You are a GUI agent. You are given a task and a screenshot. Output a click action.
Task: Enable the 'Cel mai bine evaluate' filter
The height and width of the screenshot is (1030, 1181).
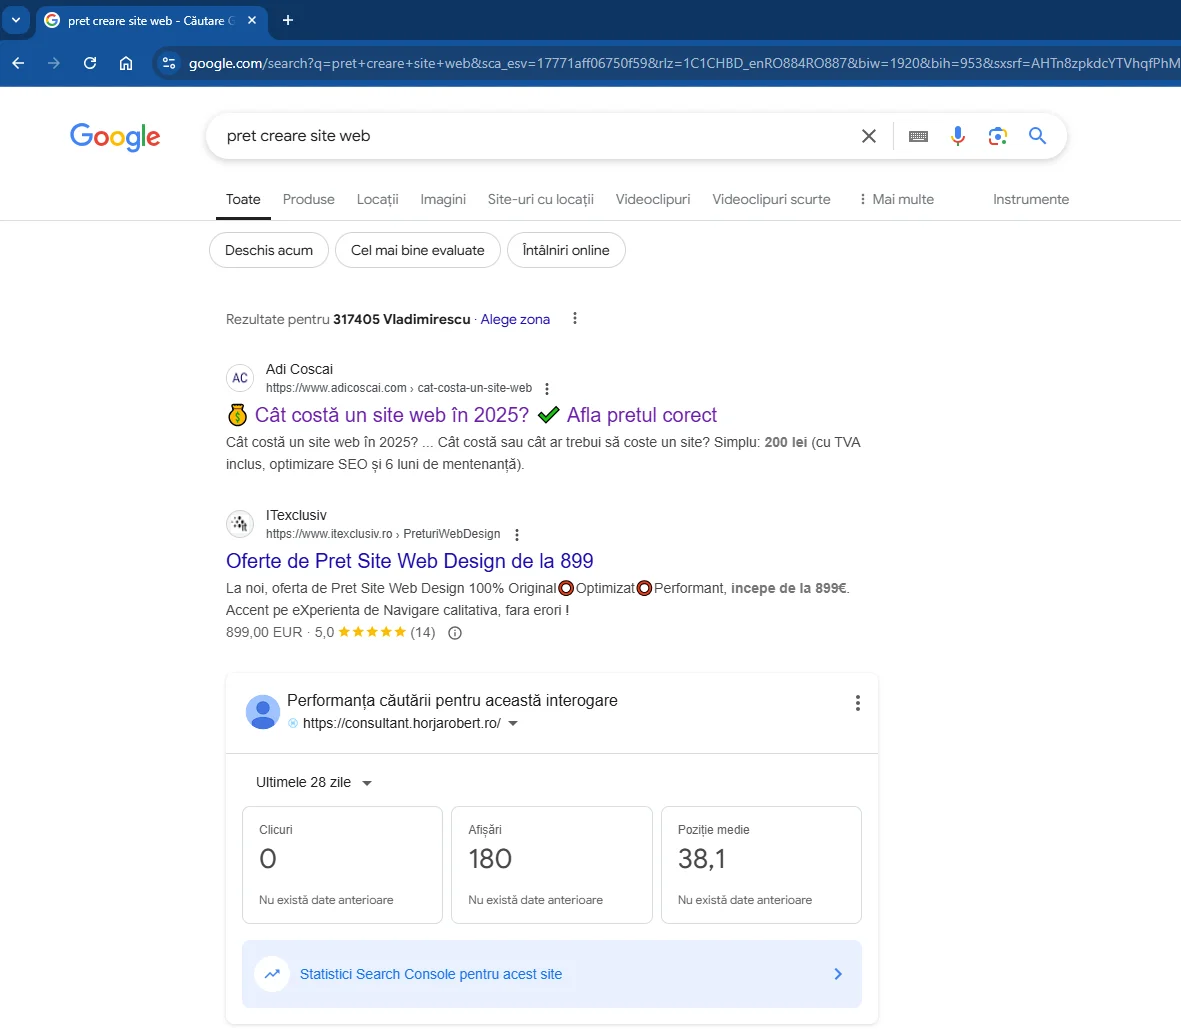[417, 250]
